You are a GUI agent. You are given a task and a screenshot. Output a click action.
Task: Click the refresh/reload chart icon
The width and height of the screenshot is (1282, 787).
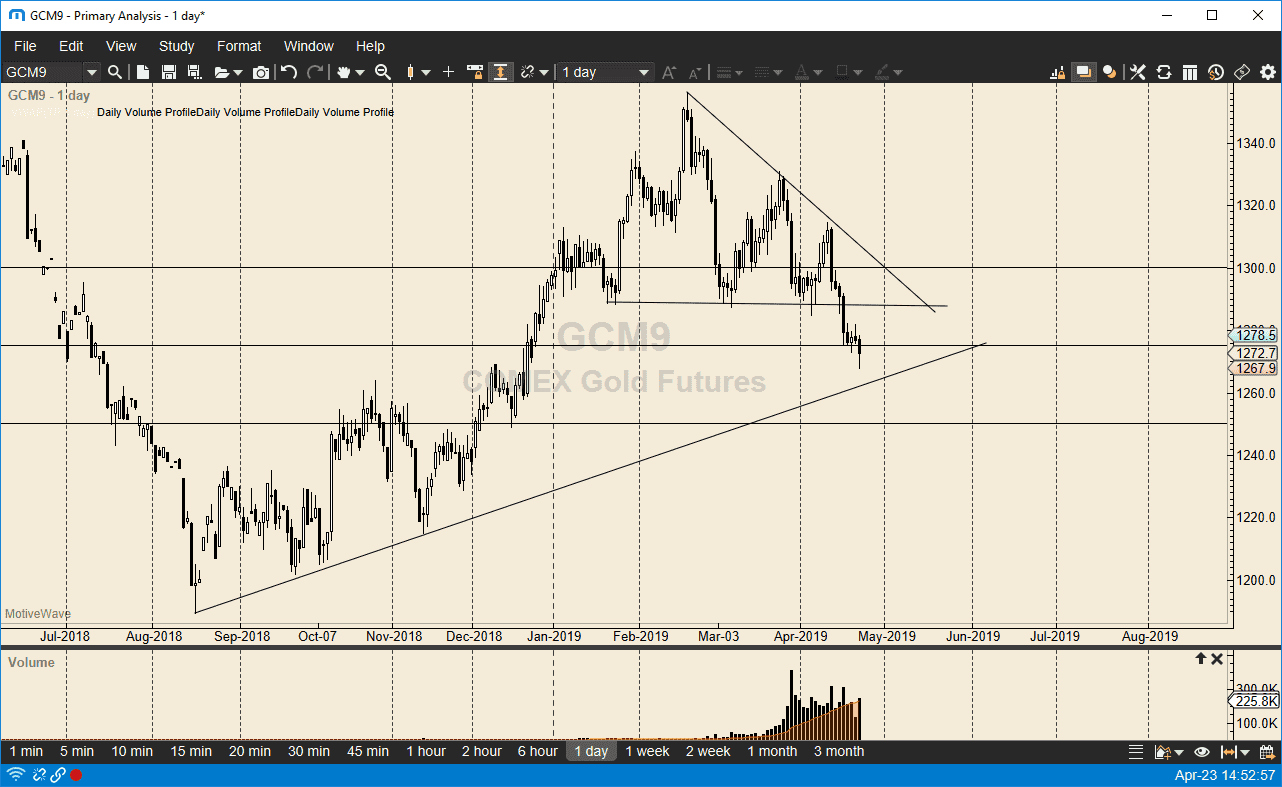[1163, 72]
